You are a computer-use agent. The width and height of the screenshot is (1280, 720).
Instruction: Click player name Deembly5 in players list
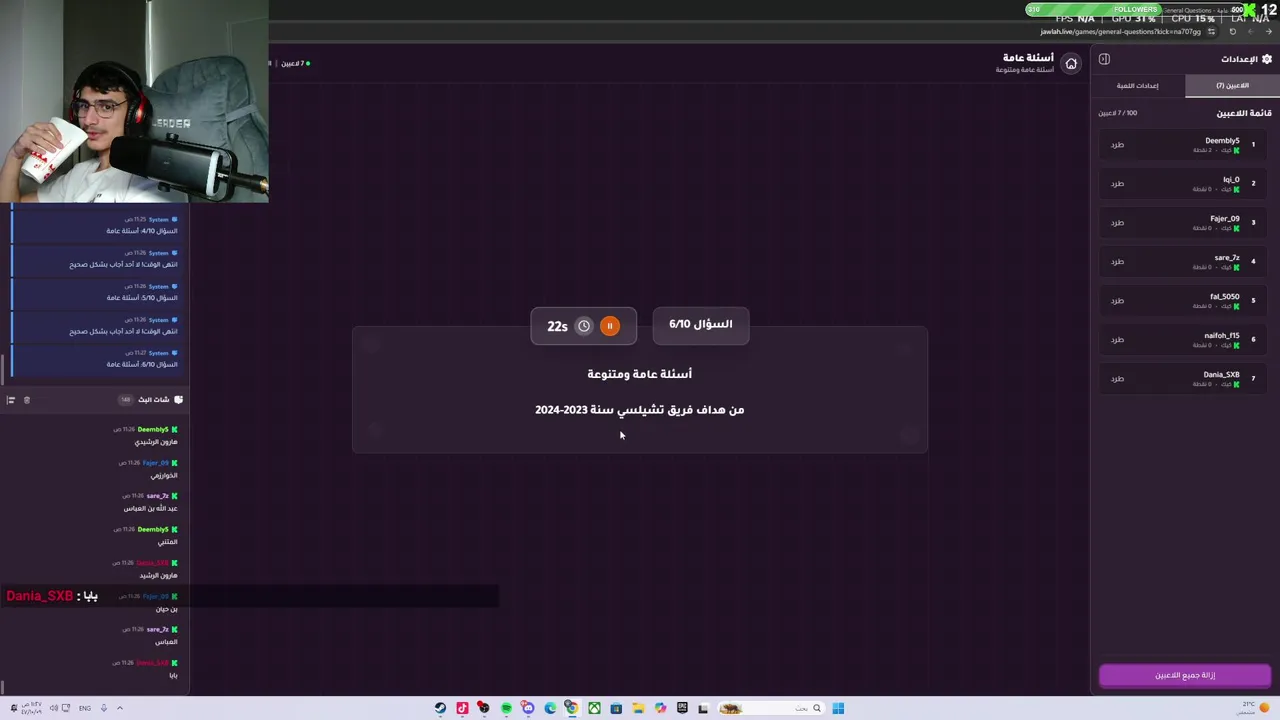click(x=1222, y=141)
